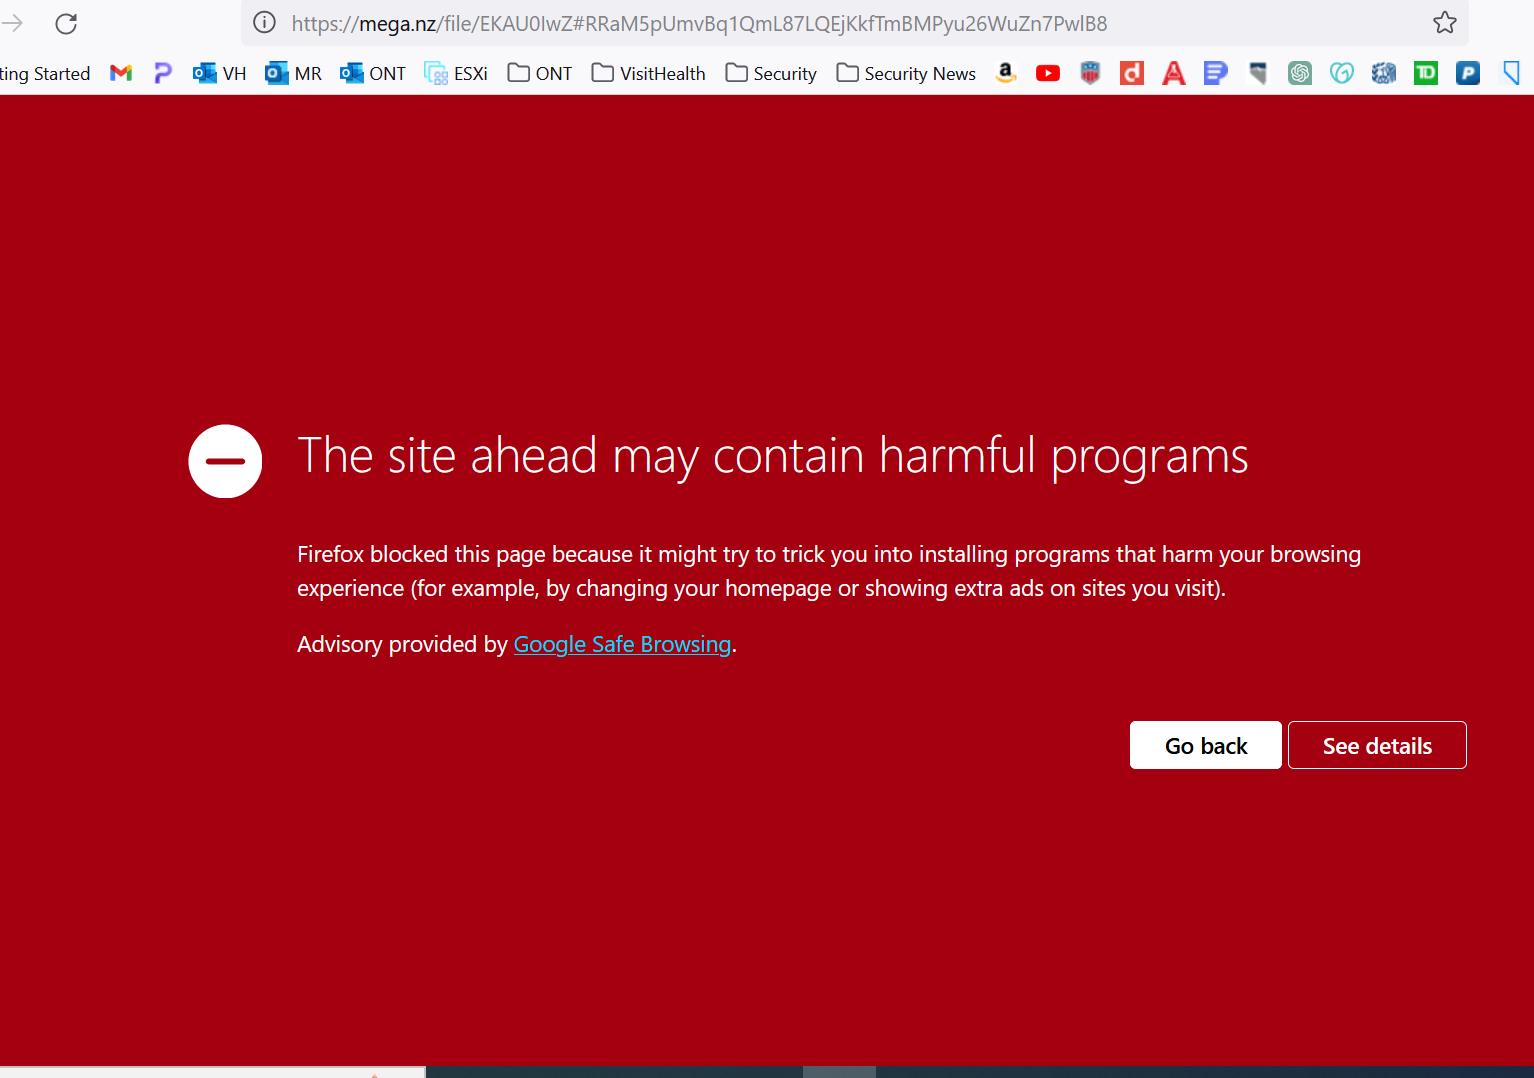Screen dimensions: 1534x1078
Task: Open the YouTube bookmark
Action: [x=1048, y=73]
